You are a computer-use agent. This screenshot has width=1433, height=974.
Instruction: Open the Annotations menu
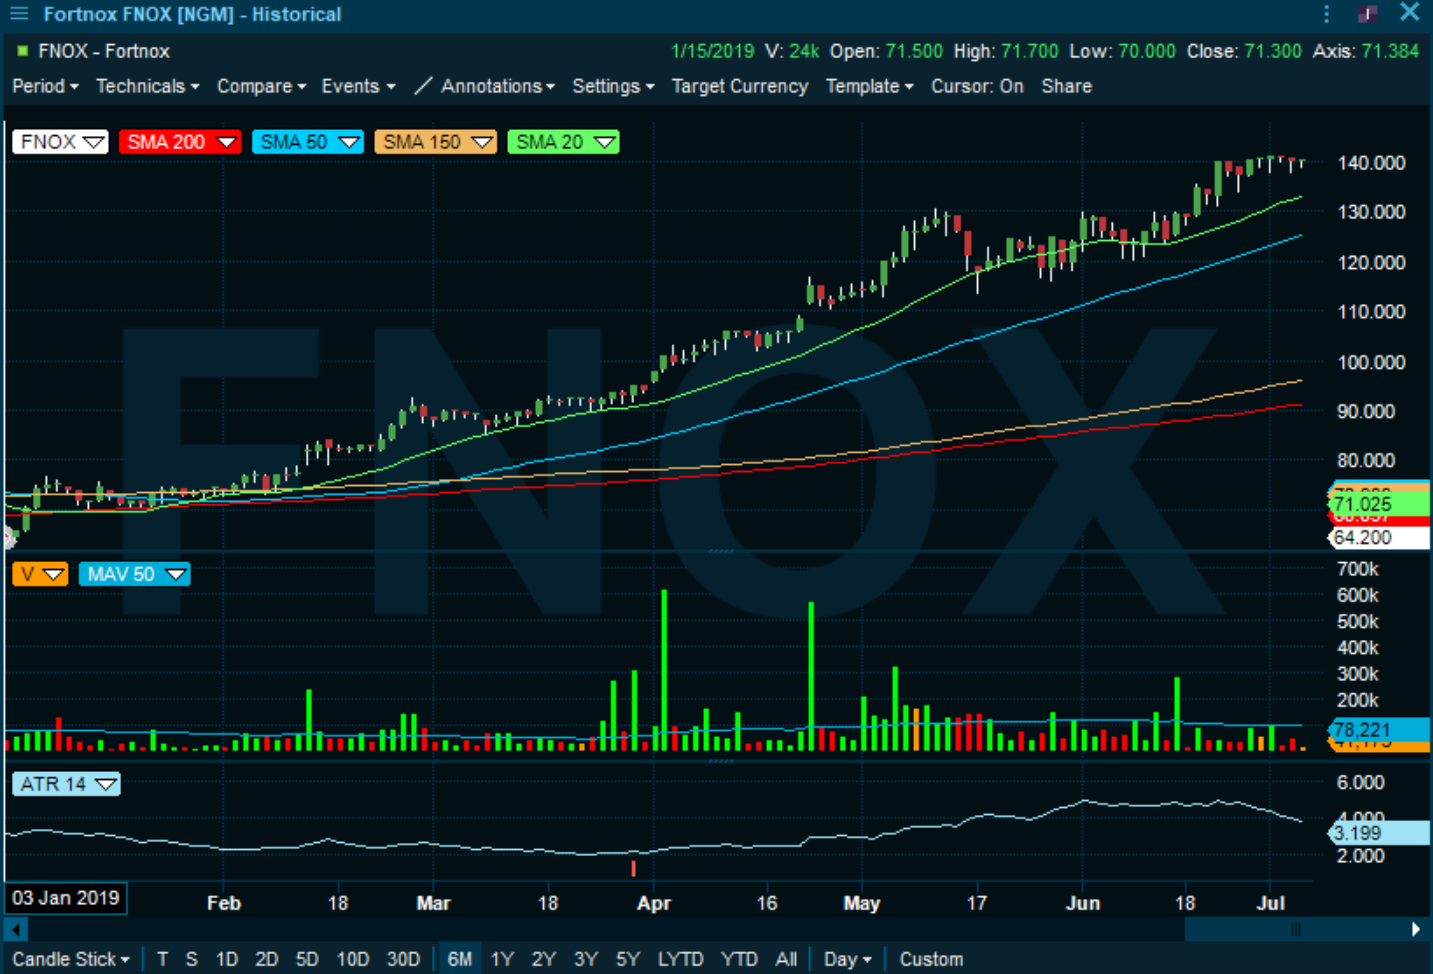click(497, 86)
